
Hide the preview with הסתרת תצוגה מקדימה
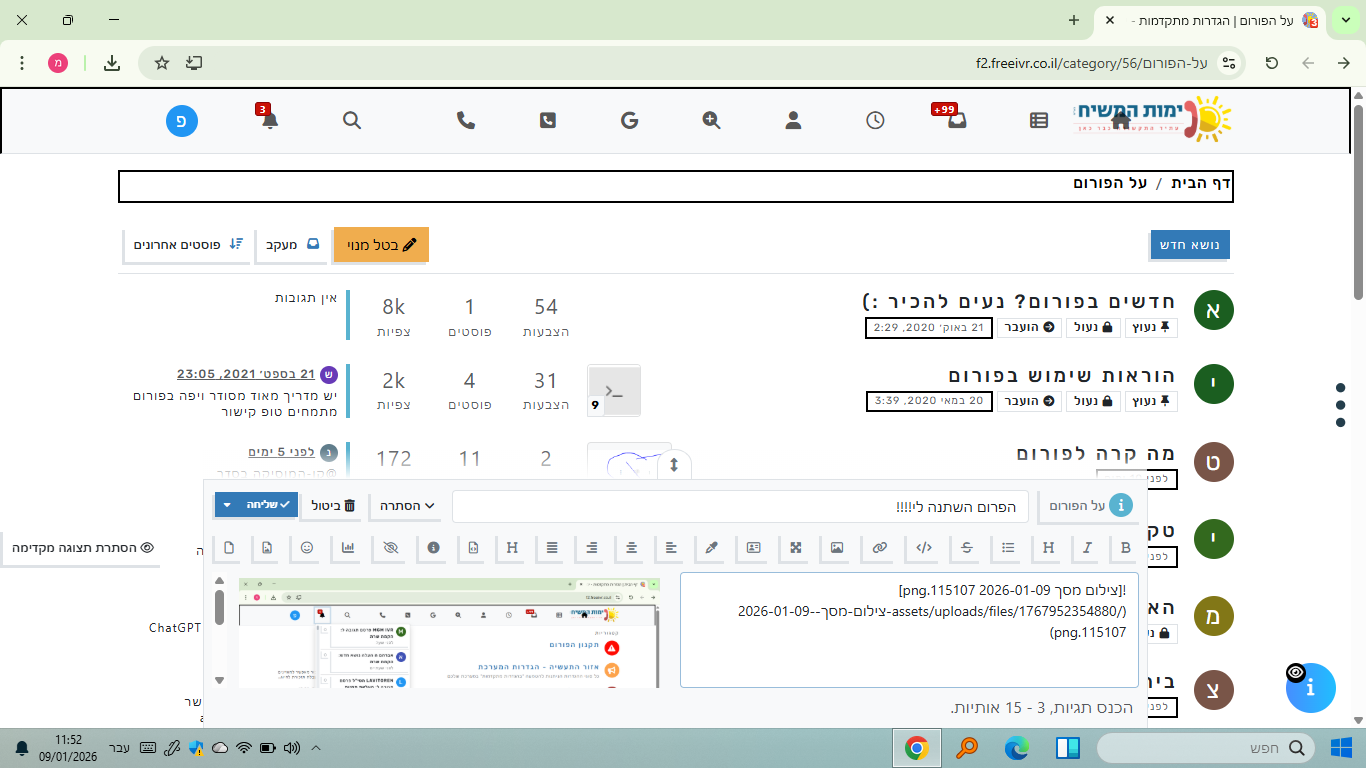click(x=83, y=548)
